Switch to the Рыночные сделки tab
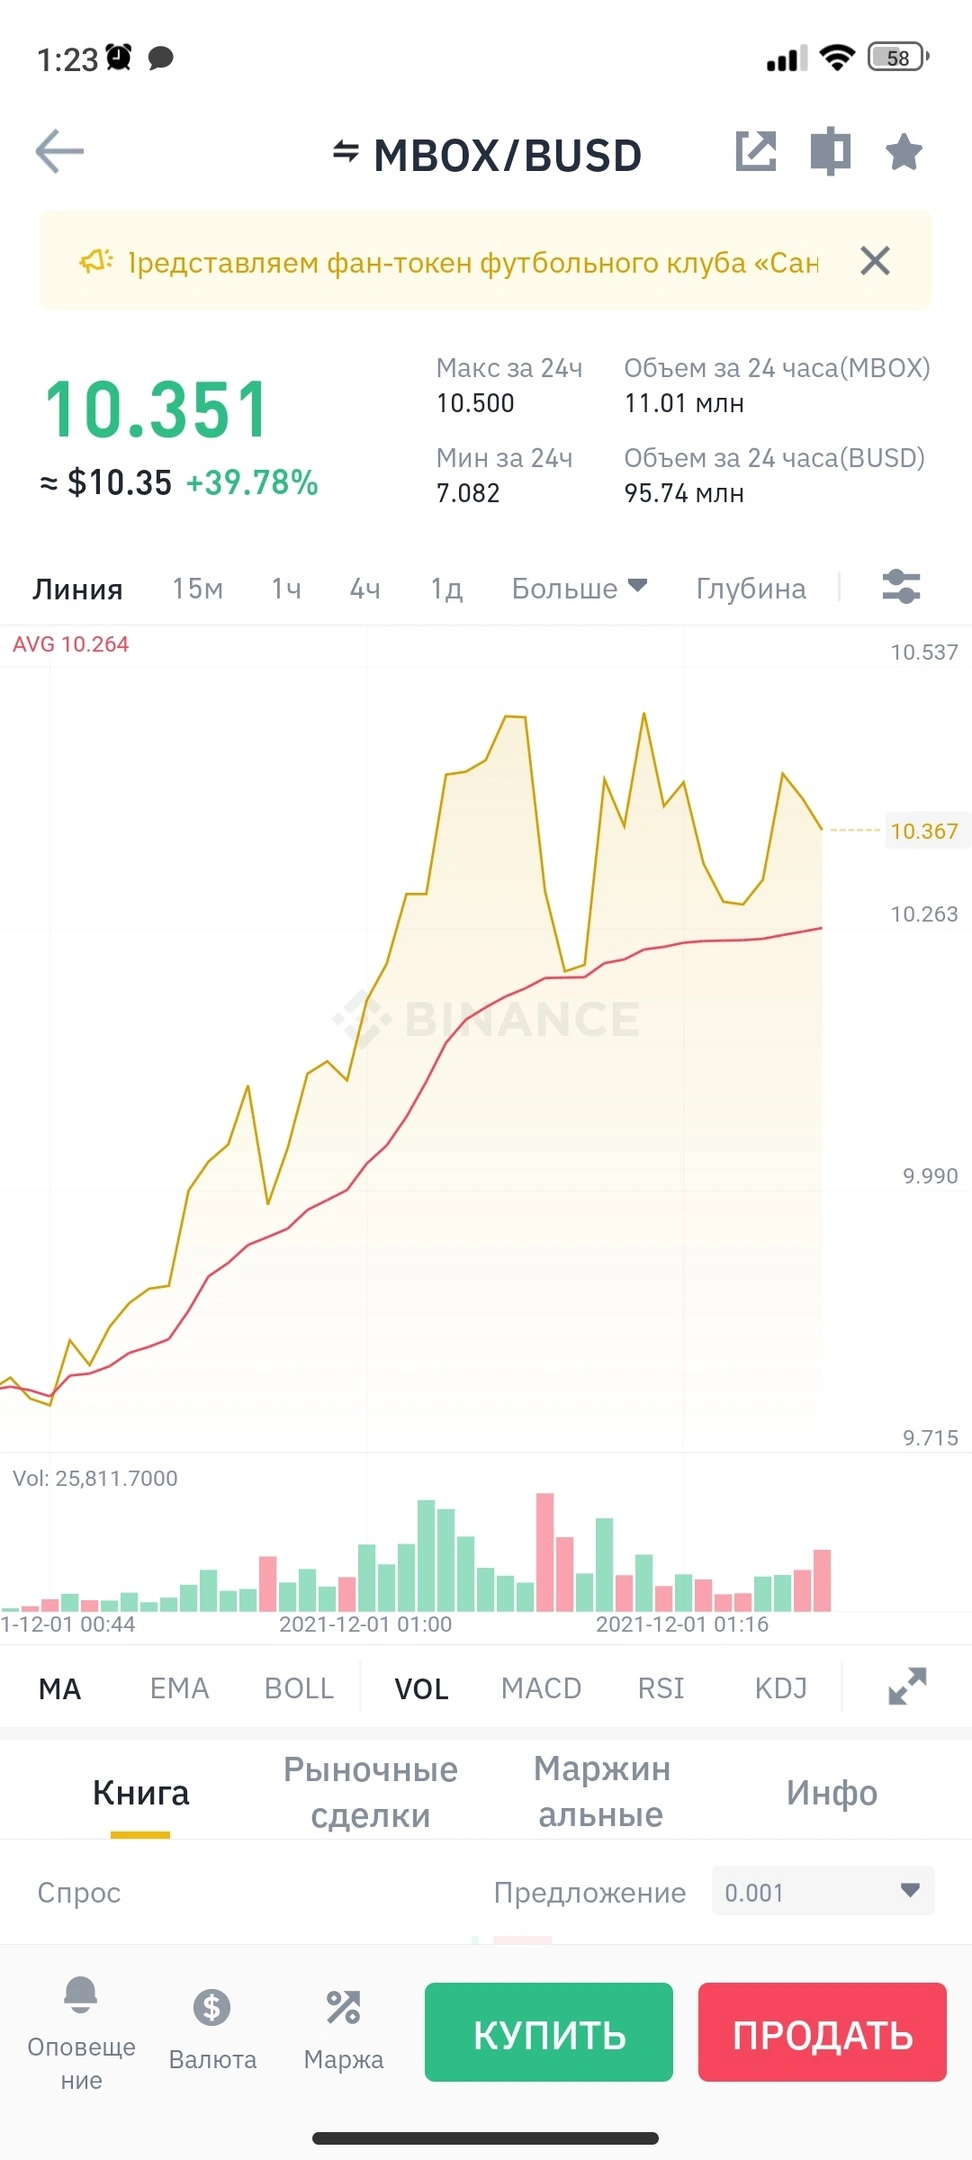 point(370,1792)
